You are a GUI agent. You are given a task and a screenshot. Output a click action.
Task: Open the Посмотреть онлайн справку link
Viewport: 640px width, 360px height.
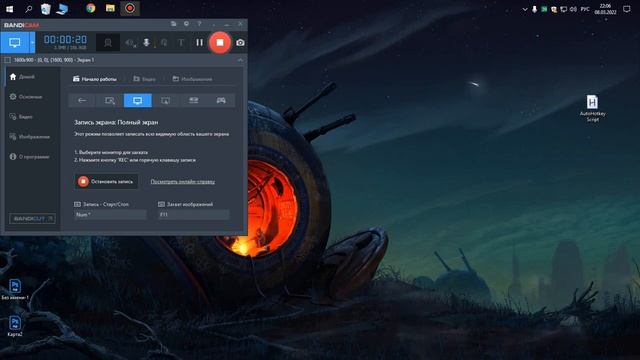coord(182,182)
